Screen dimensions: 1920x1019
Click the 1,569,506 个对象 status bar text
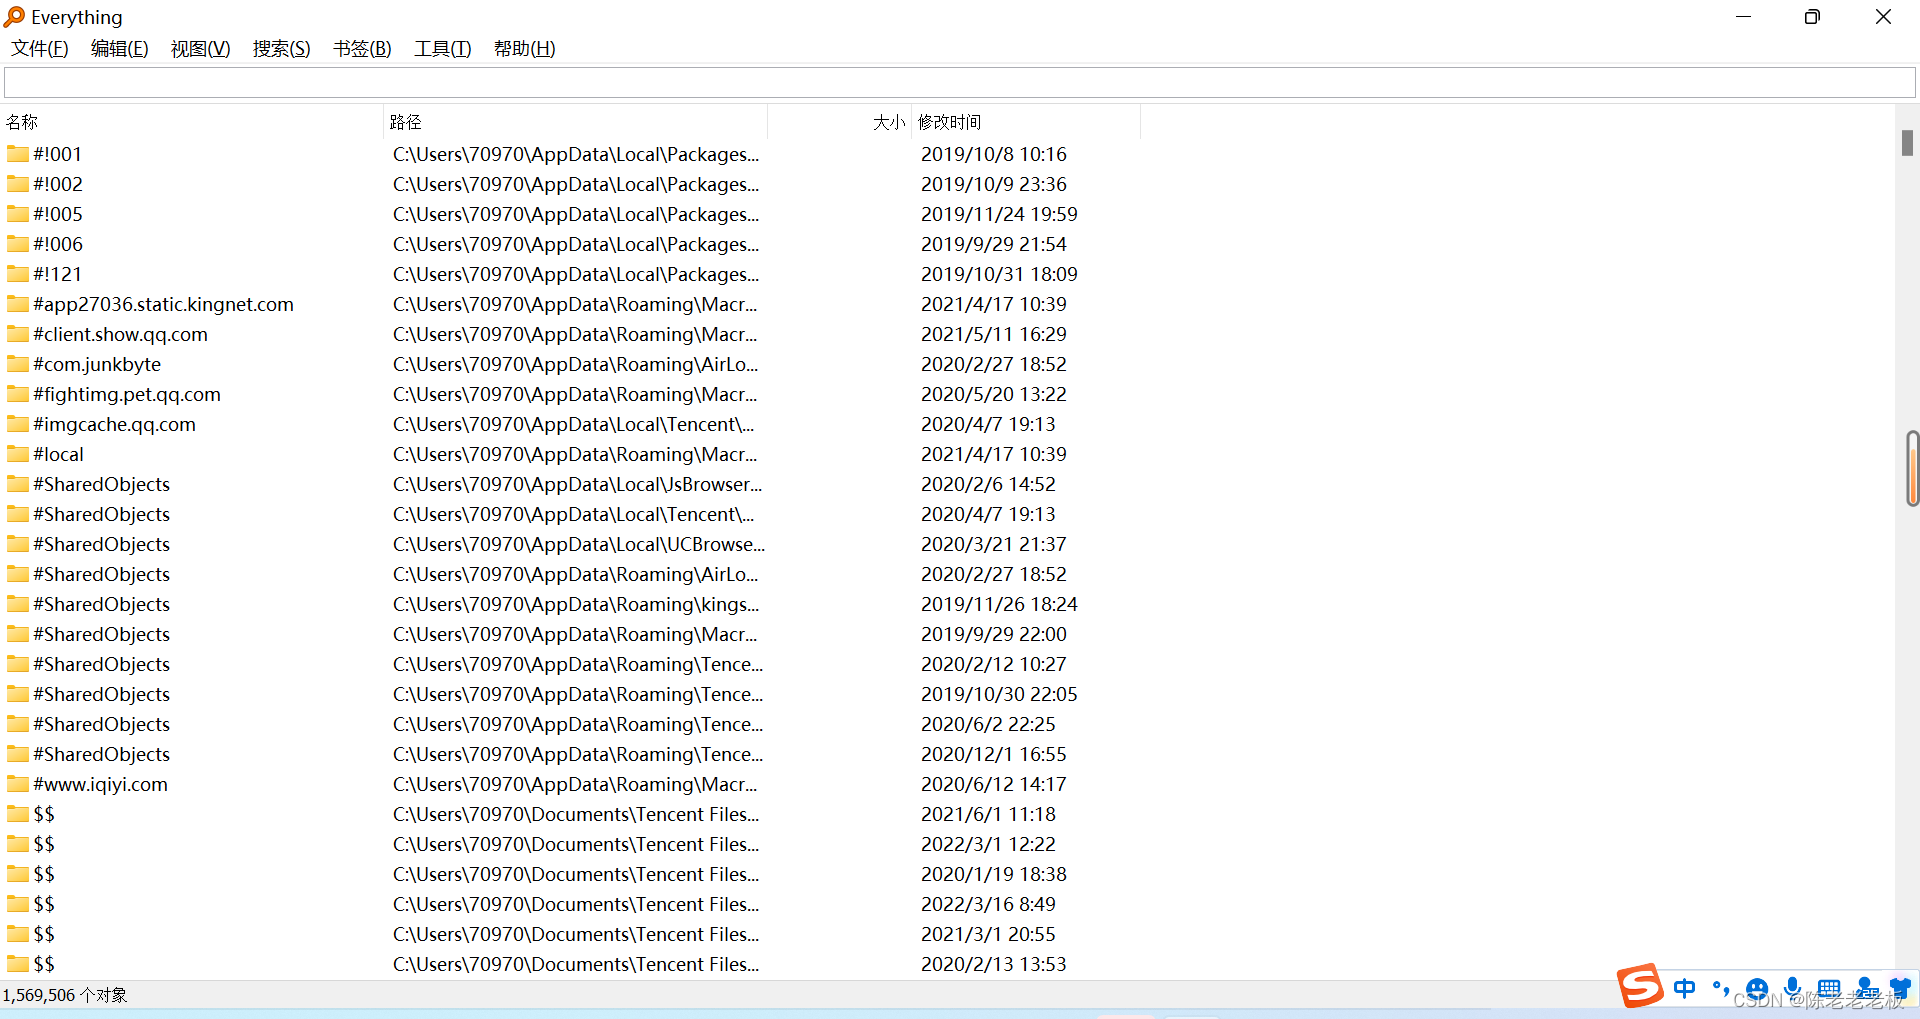click(65, 995)
